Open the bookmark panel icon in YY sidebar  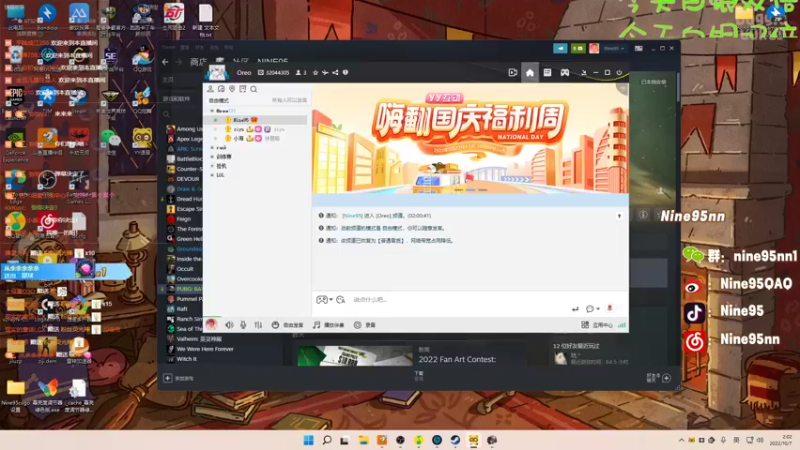click(243, 89)
